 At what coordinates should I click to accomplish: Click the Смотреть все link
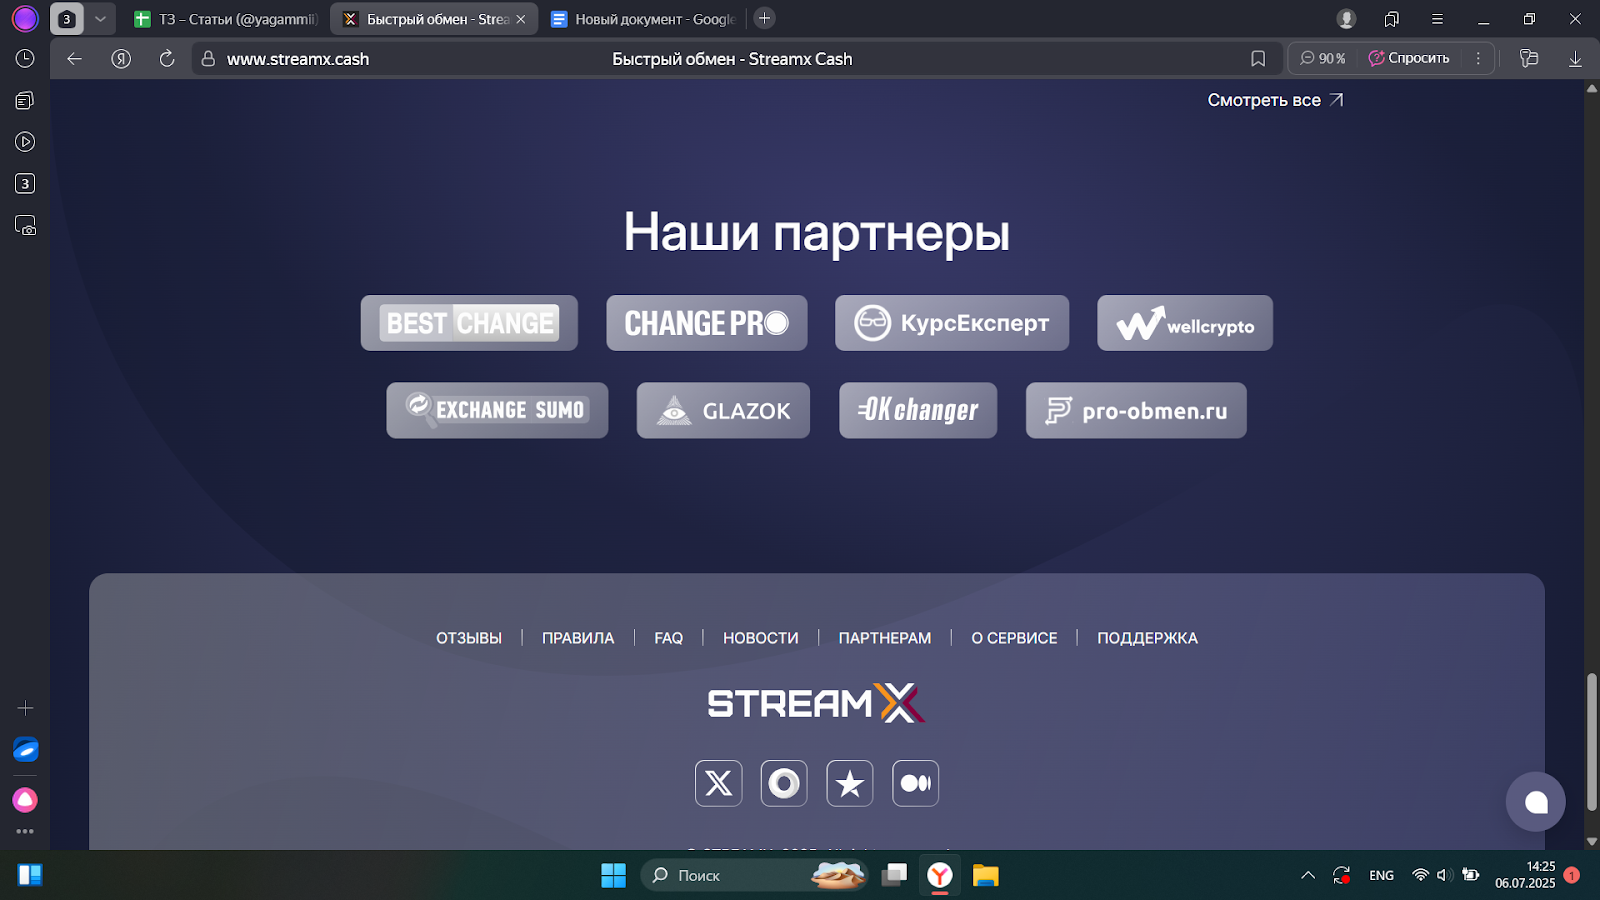(x=1275, y=100)
